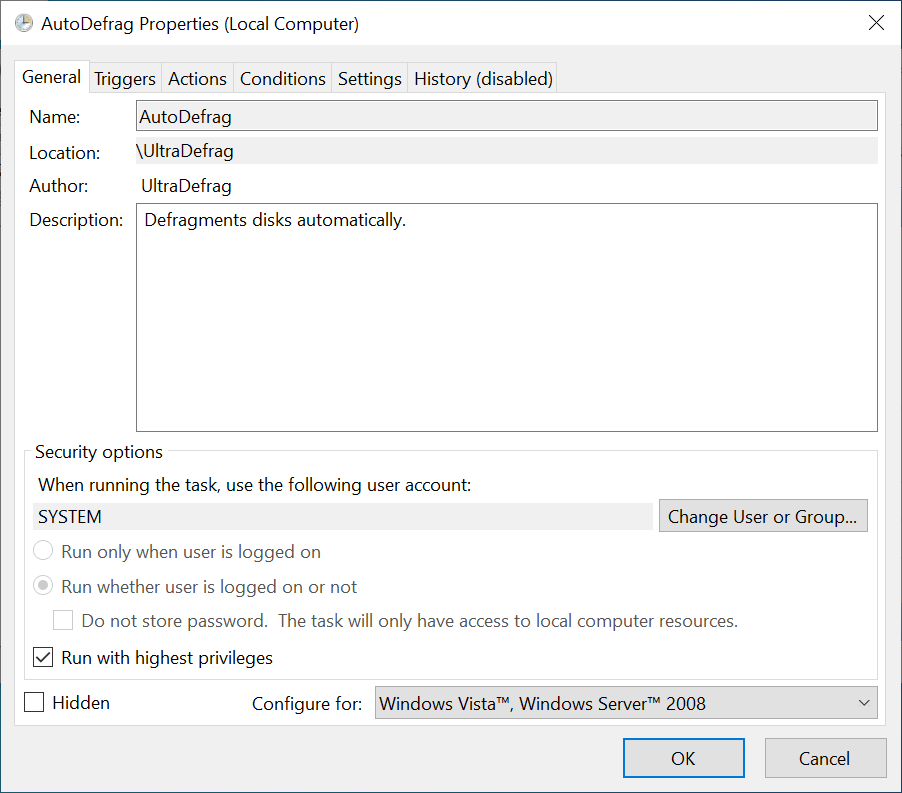The width and height of the screenshot is (902, 793).
Task: Switch to the Conditions tab
Action: (x=283, y=78)
